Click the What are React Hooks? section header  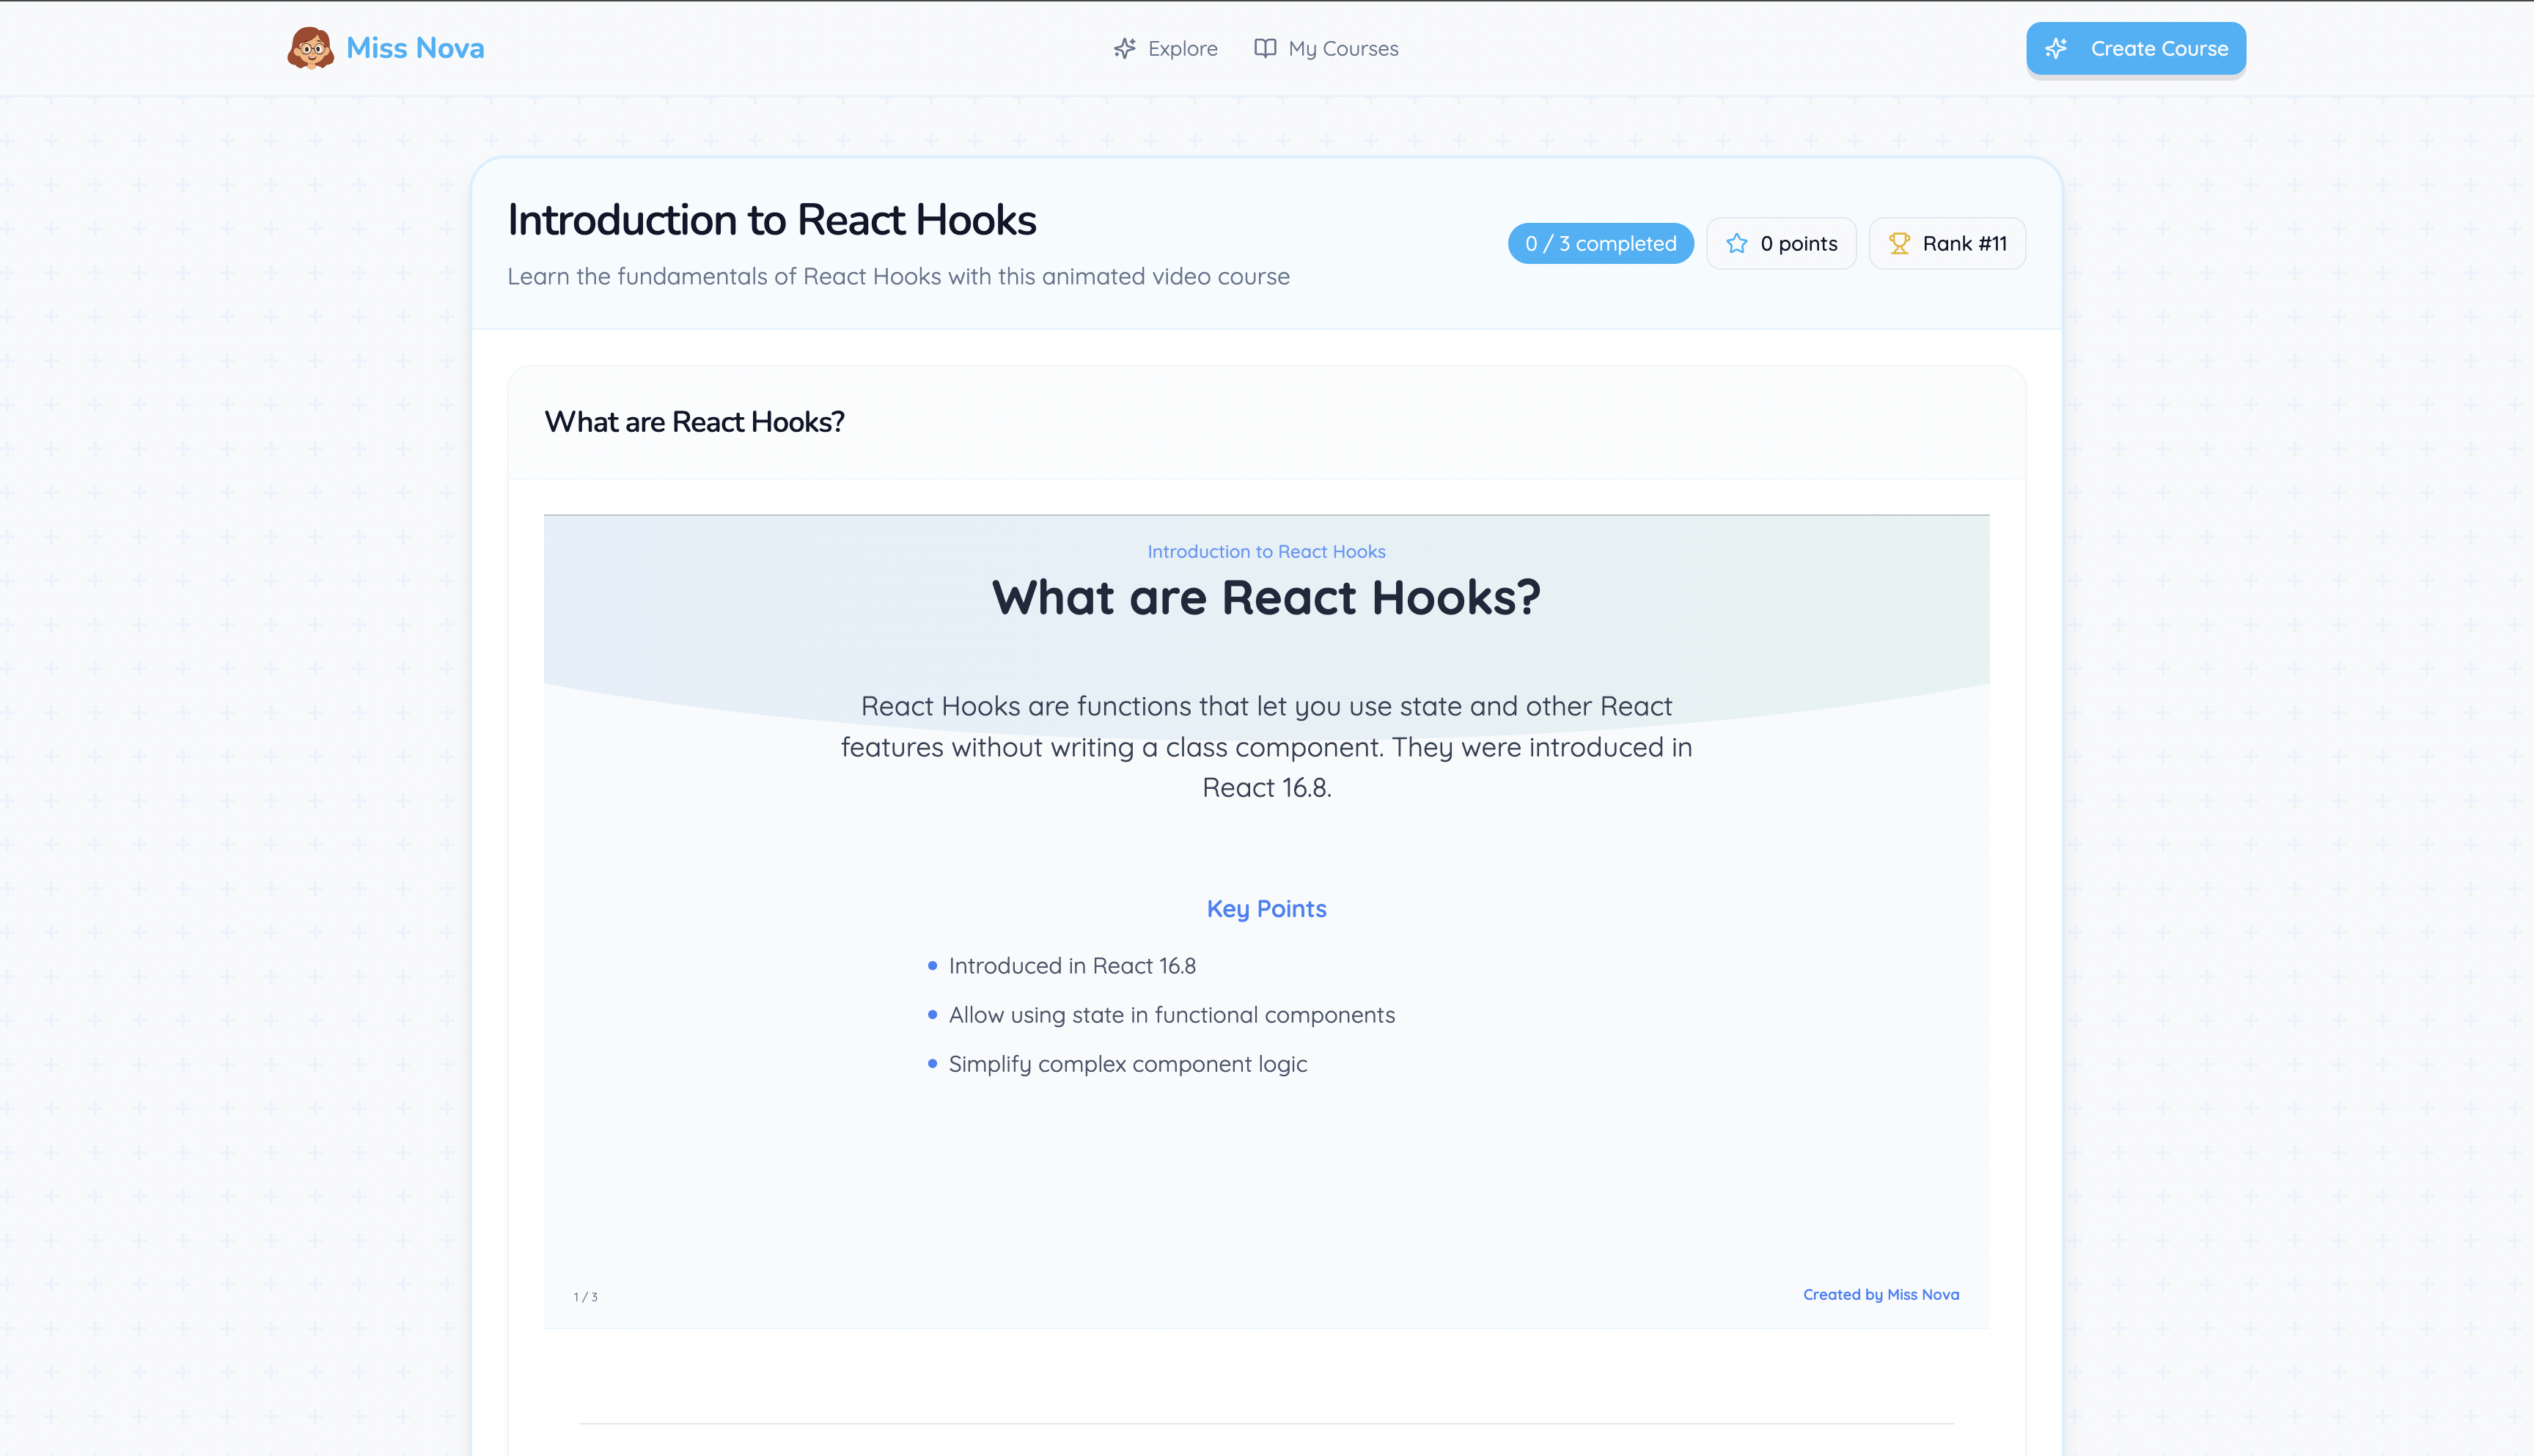[694, 422]
